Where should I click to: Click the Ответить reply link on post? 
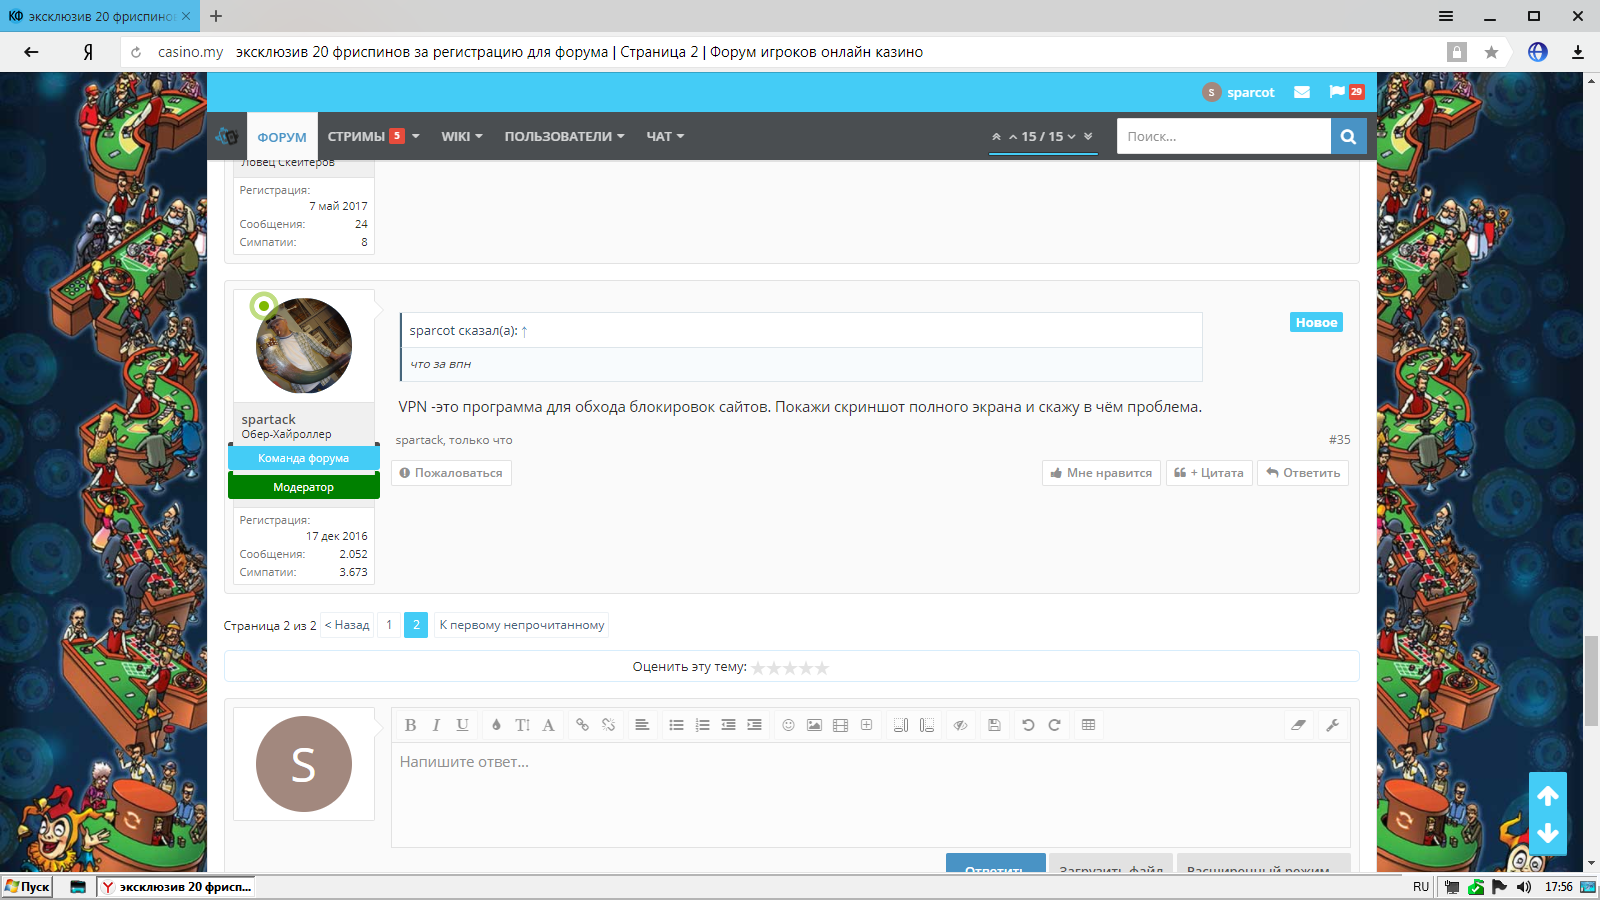(1303, 473)
